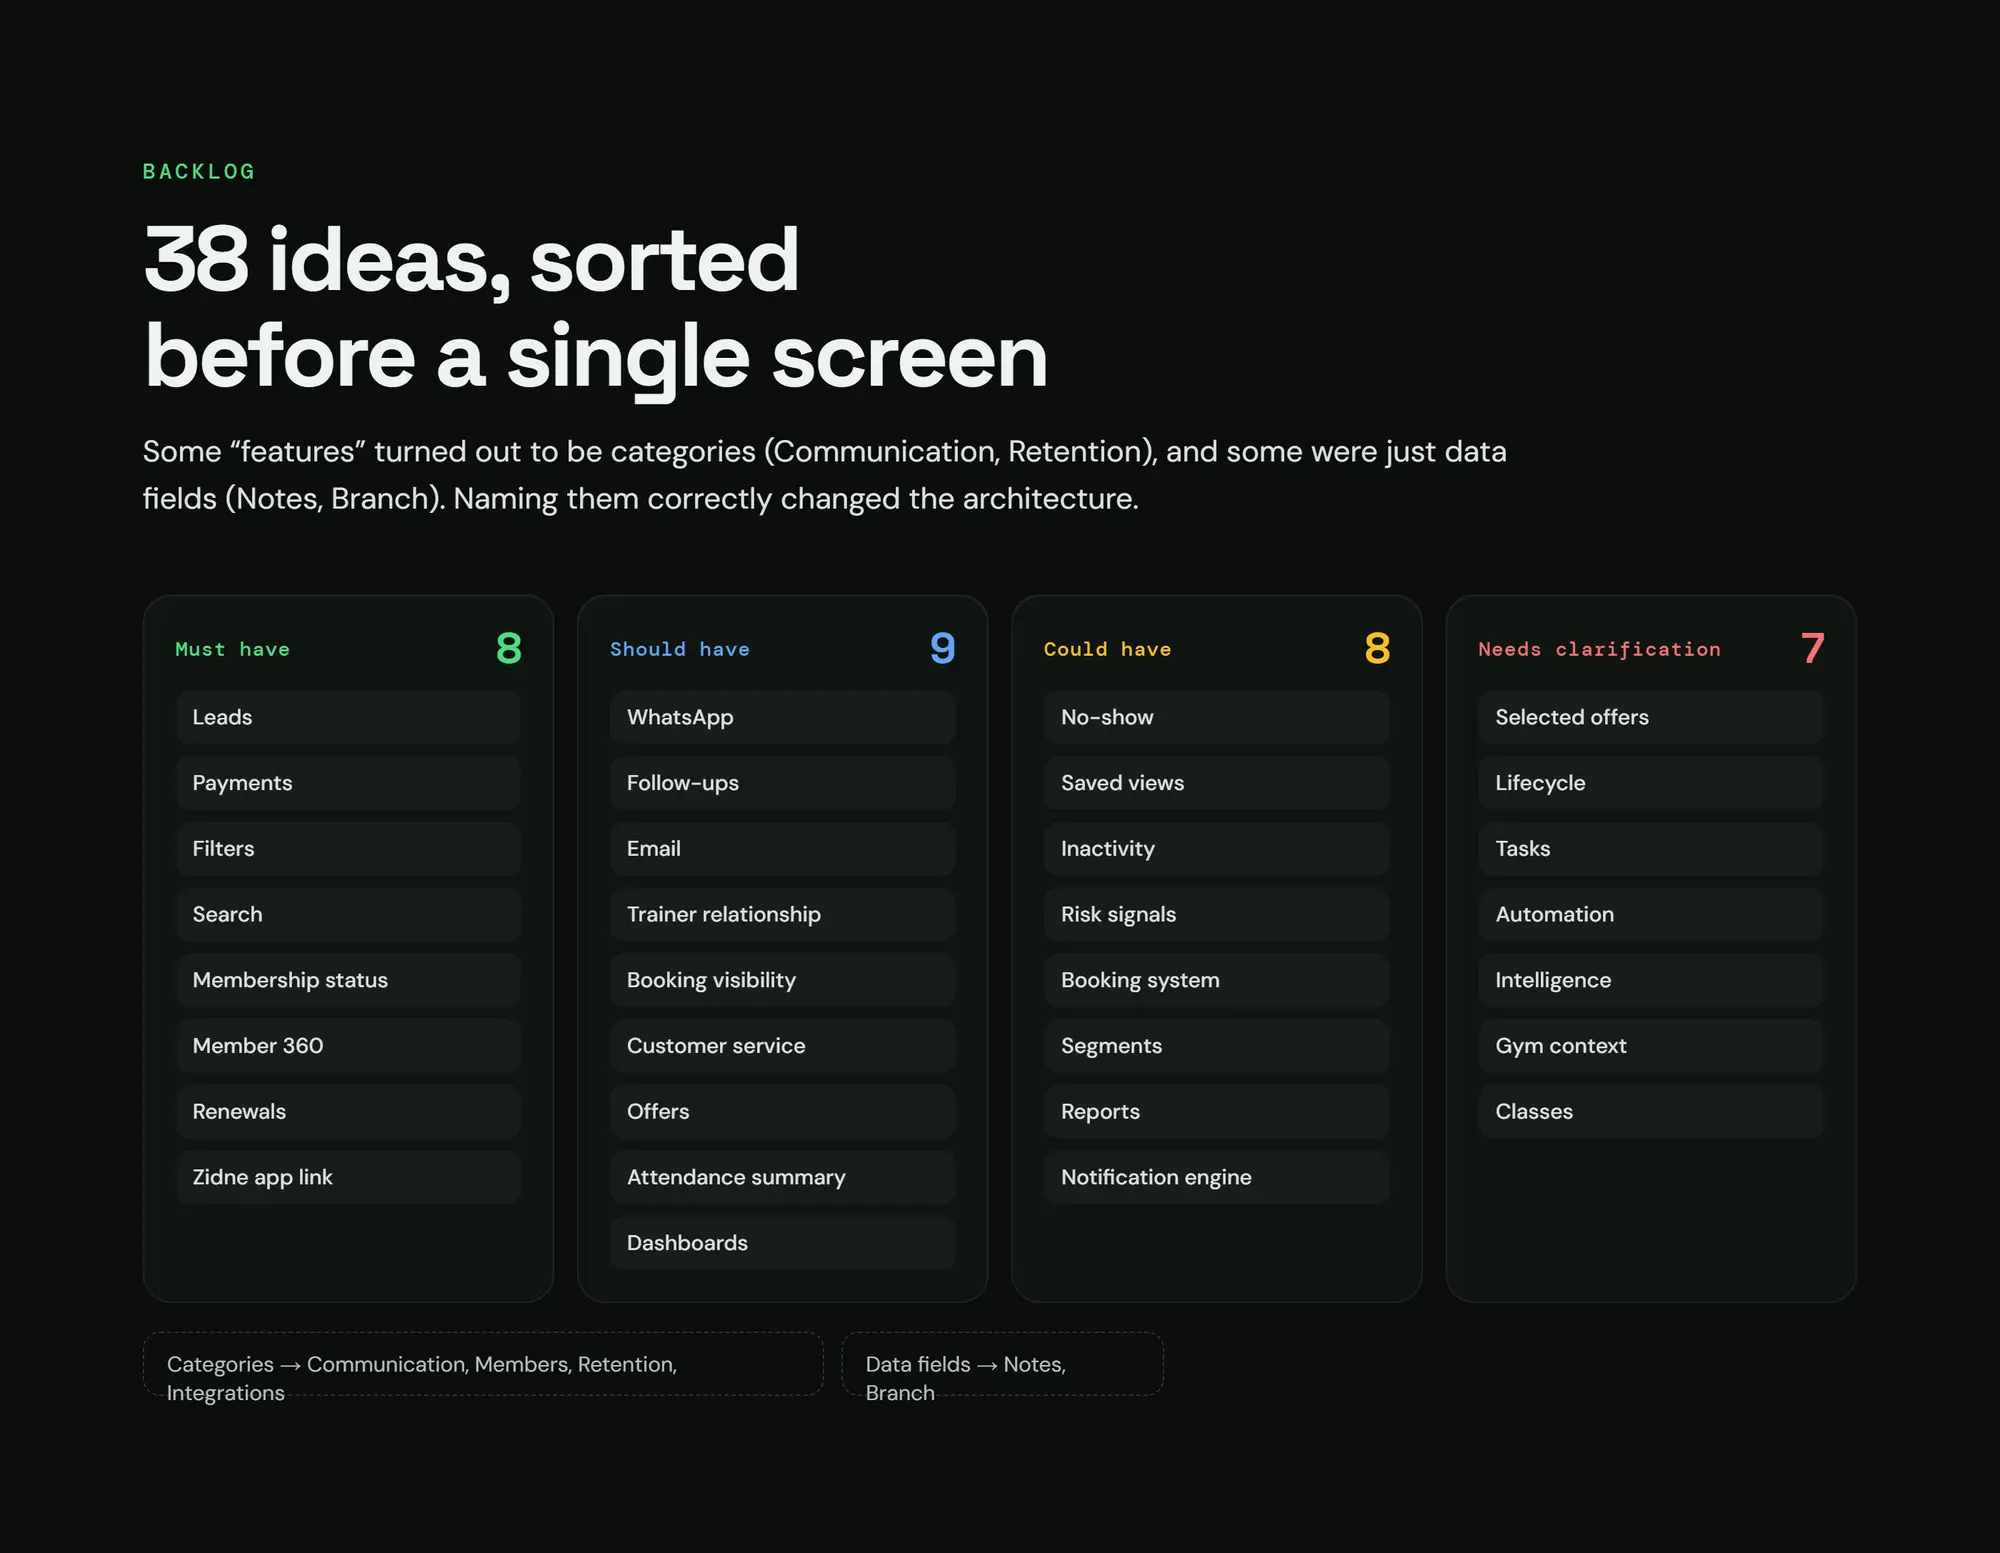The width and height of the screenshot is (2000, 1553).
Task: Click the 'Saved views' item
Action: point(1217,783)
